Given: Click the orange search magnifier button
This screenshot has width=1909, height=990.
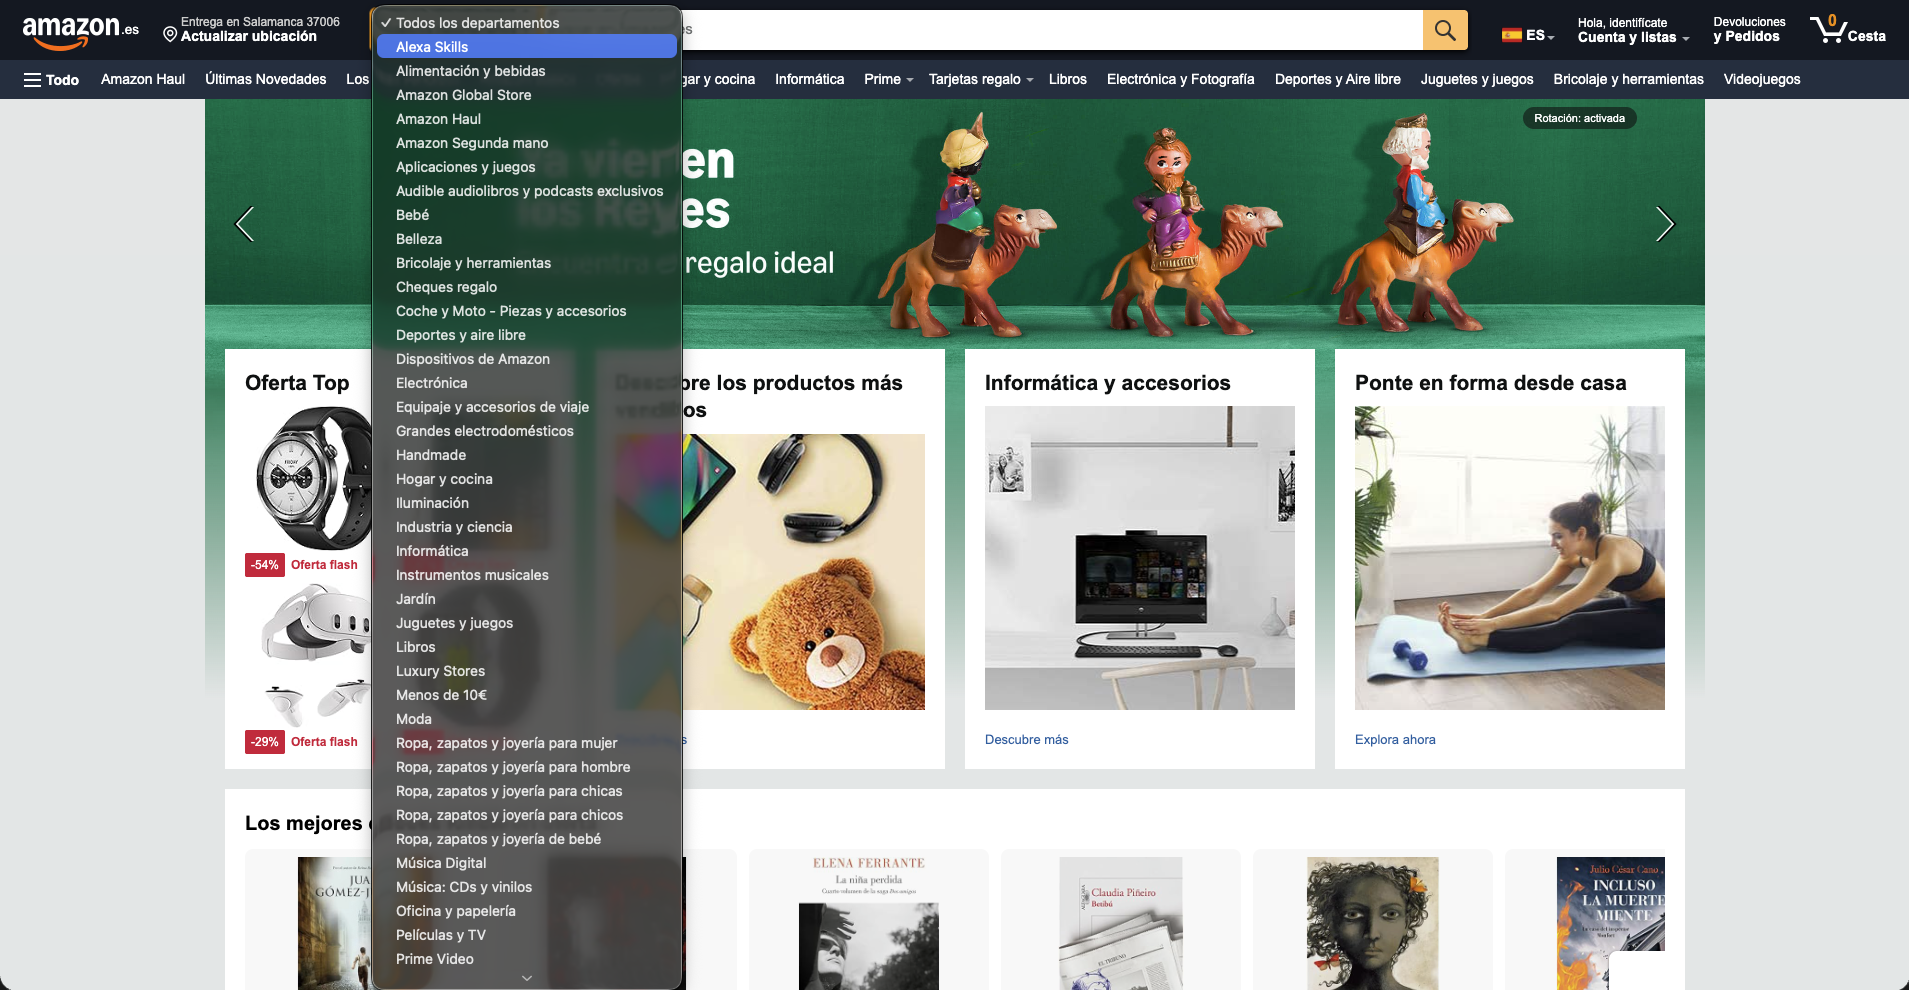Looking at the screenshot, I should pos(1444,30).
